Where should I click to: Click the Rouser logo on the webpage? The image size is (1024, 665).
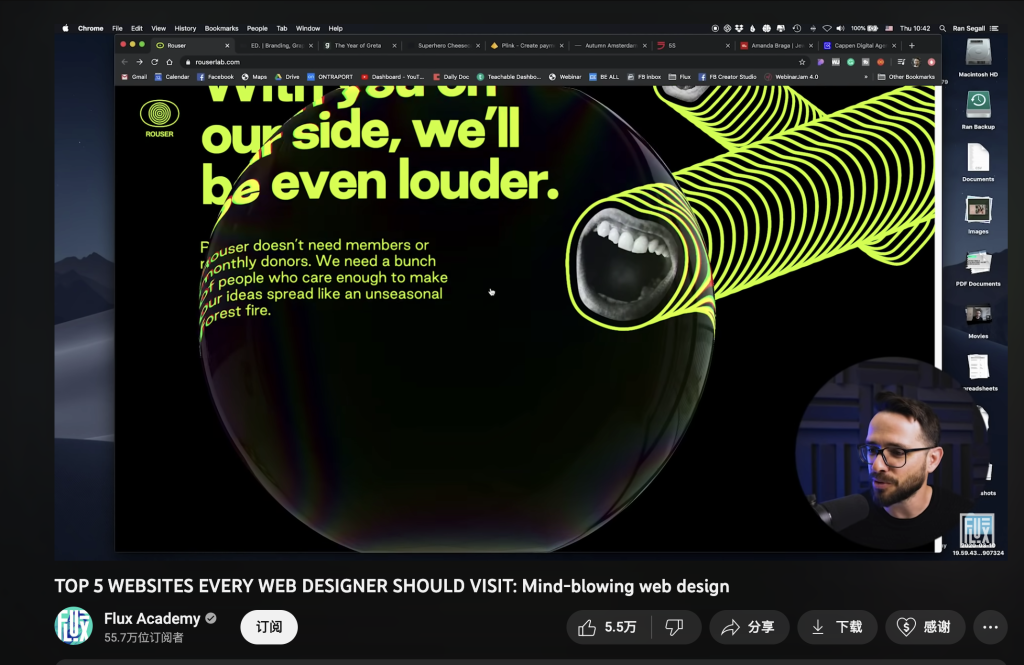coord(158,119)
